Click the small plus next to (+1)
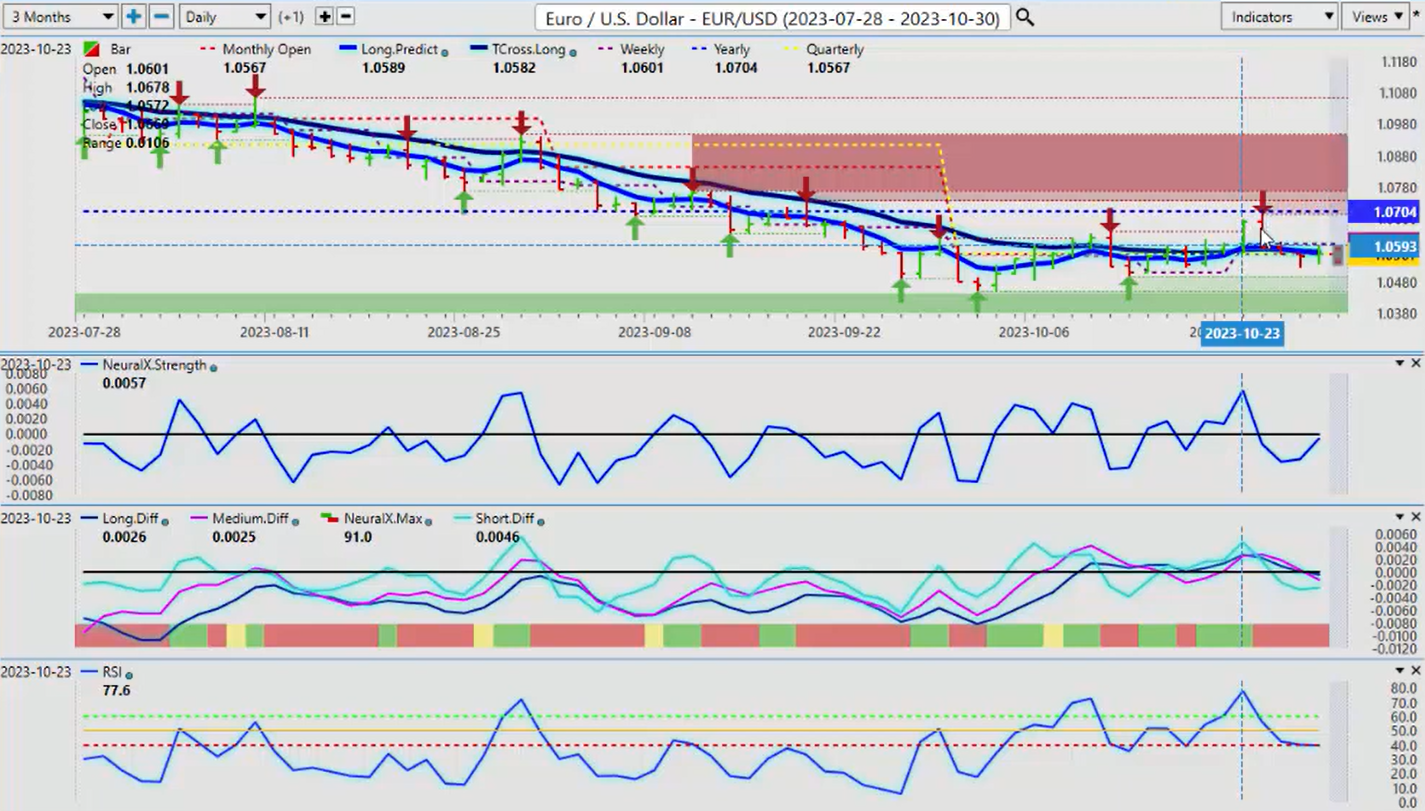 tap(324, 17)
